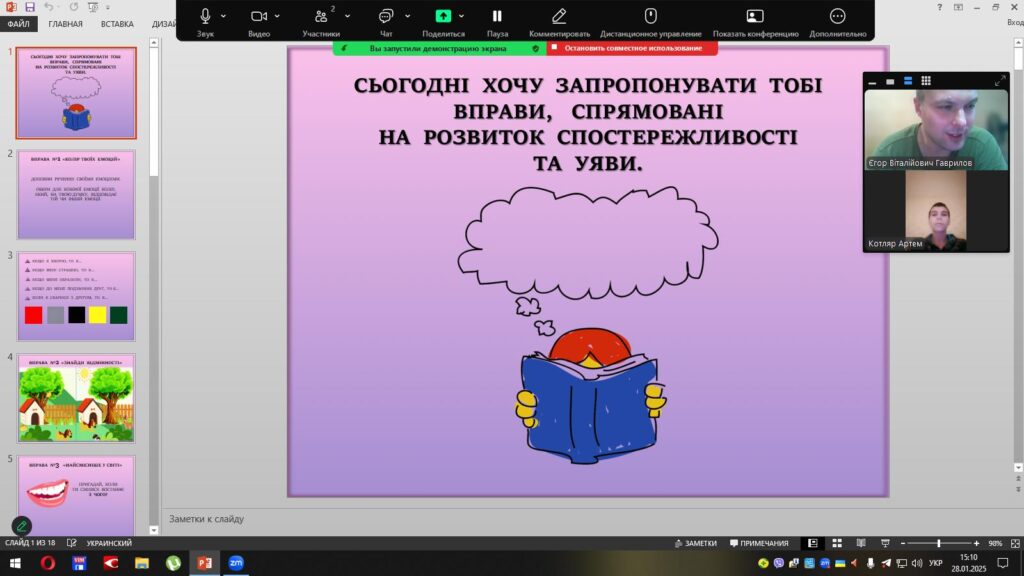
Task: Open Opera browser from the taskbar
Action: [48, 563]
